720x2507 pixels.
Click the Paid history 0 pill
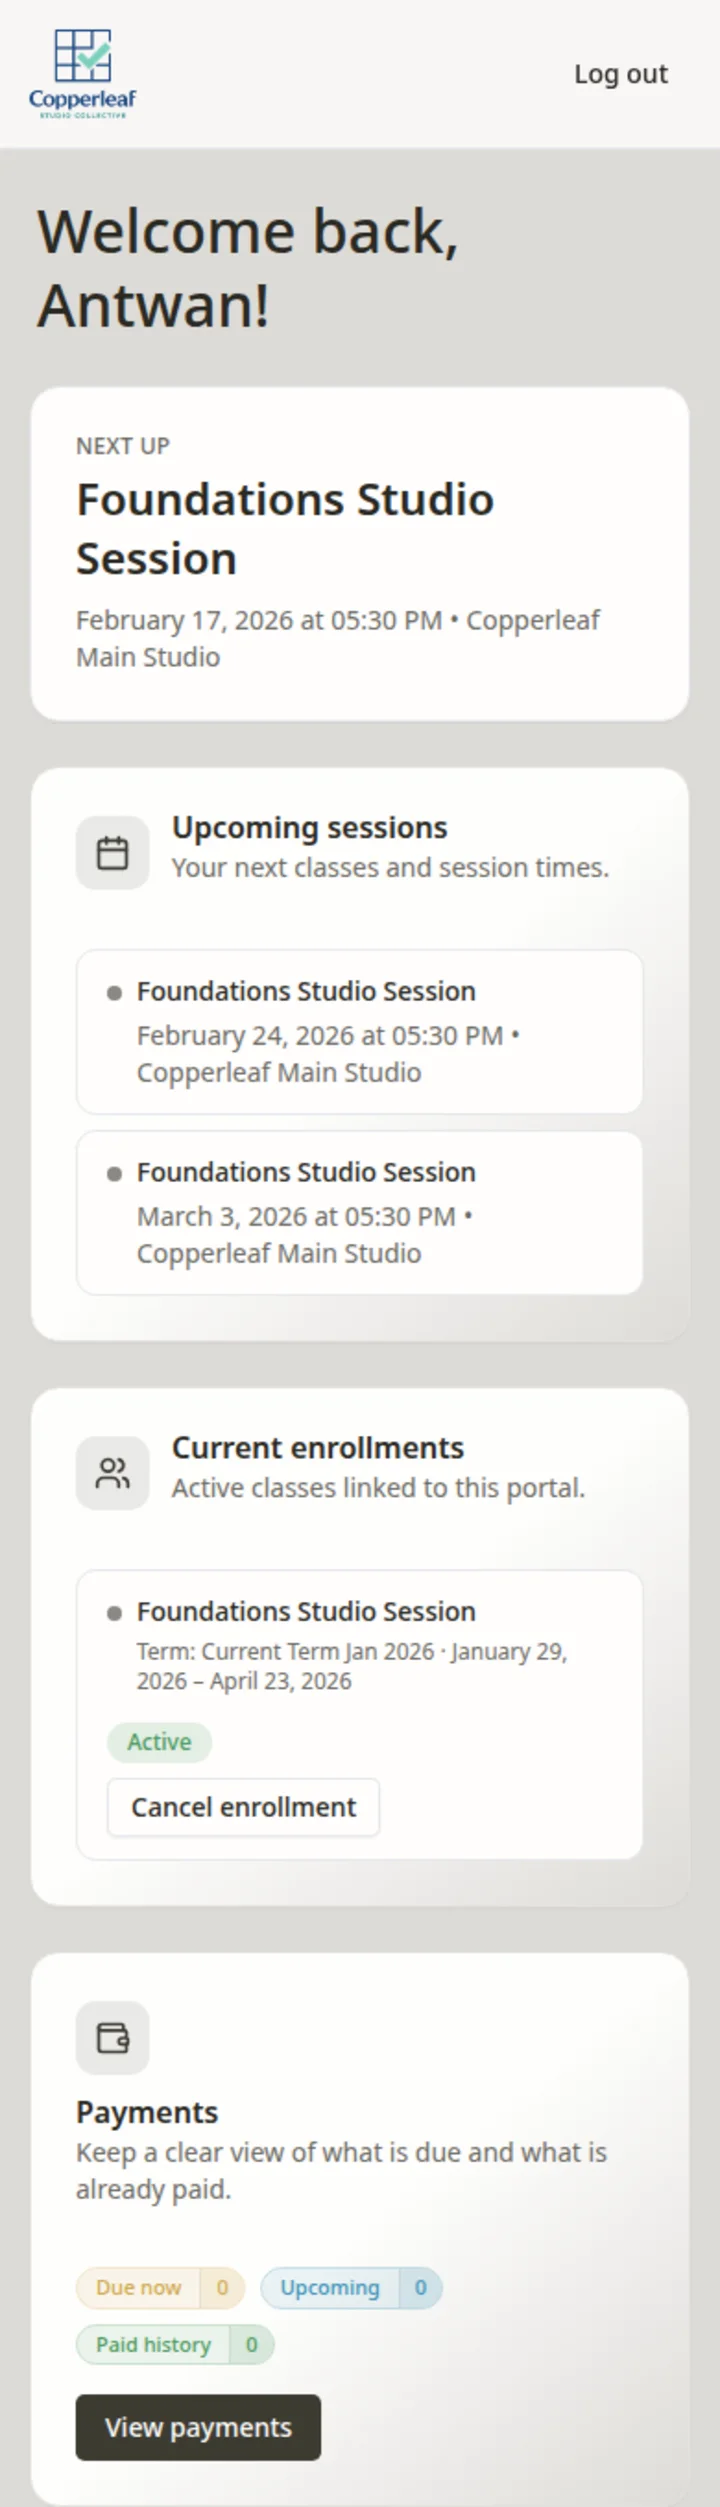point(174,2345)
